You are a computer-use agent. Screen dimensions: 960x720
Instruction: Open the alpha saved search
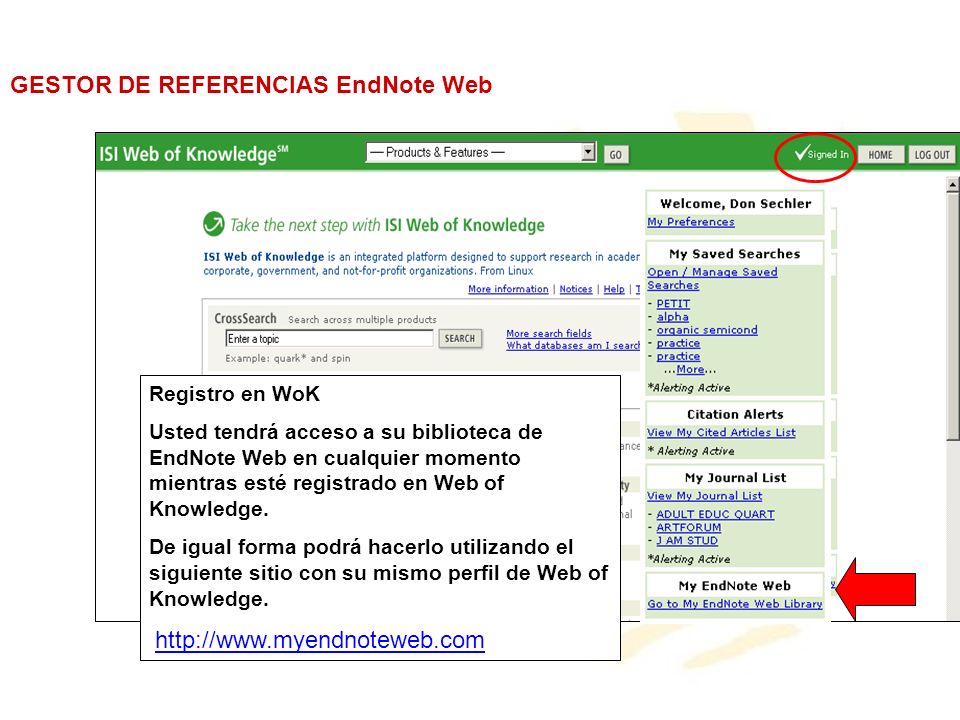672,317
